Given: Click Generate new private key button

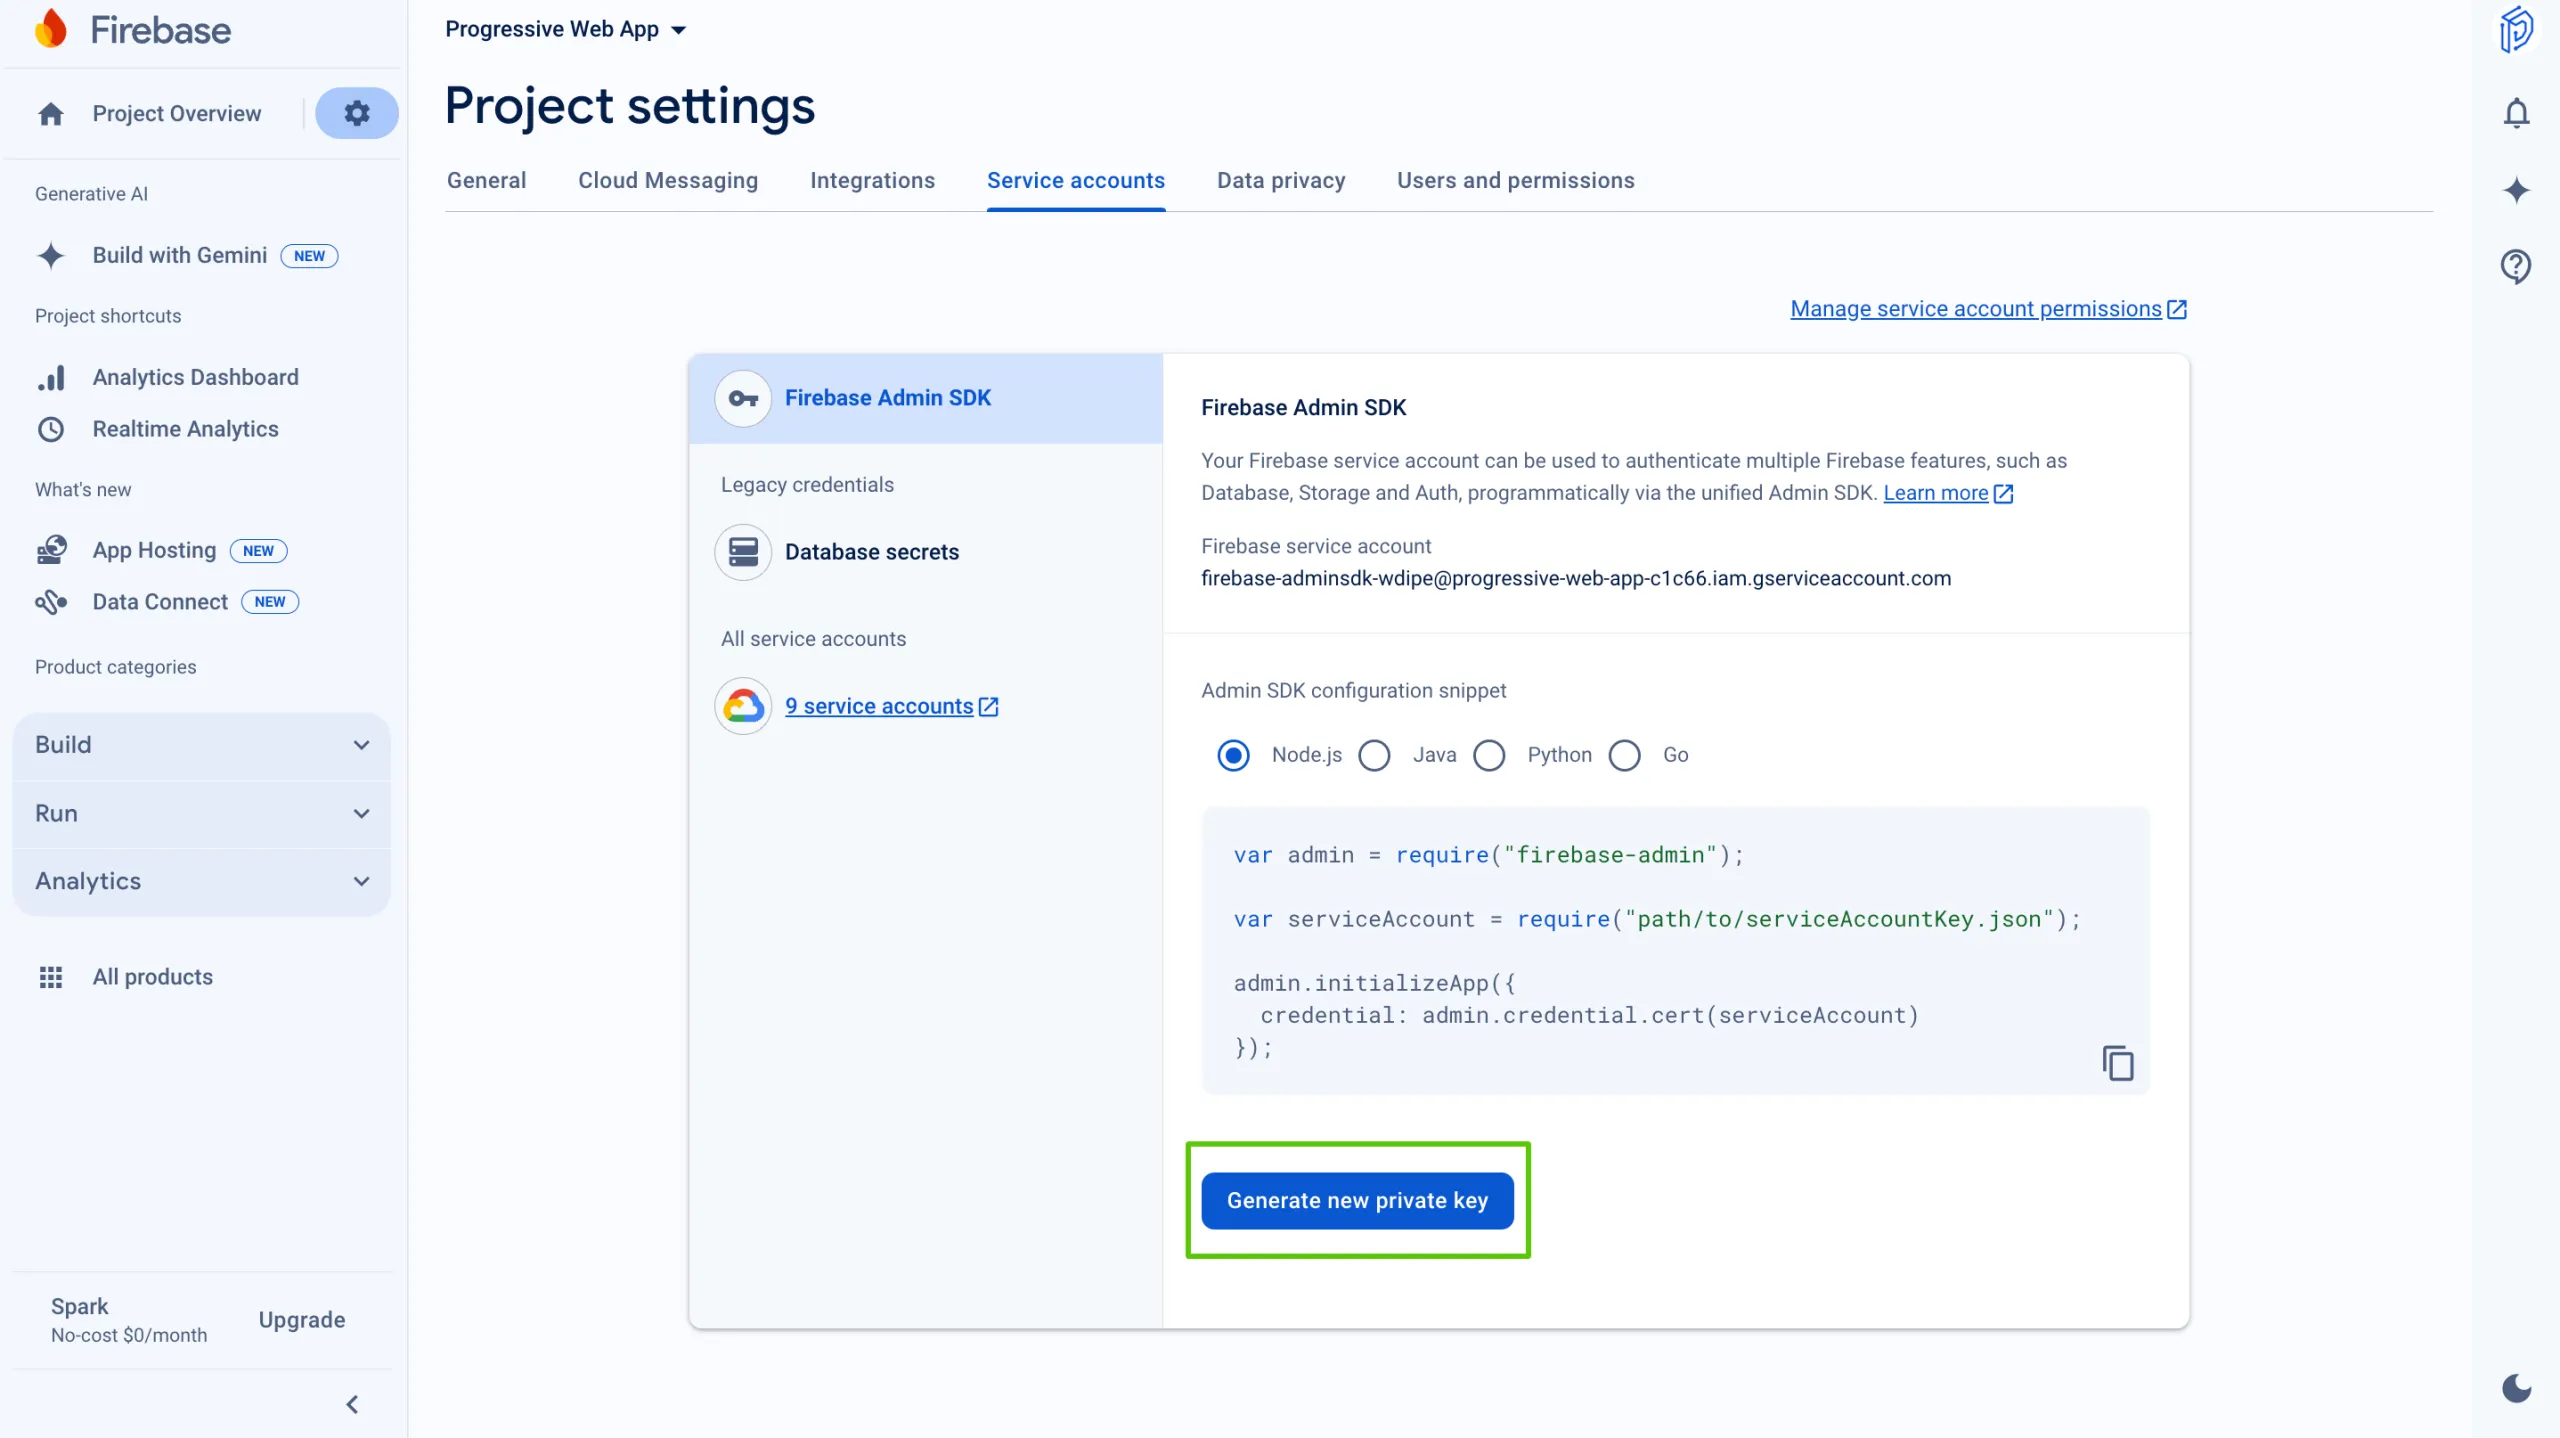Looking at the screenshot, I should pos(1357,1200).
